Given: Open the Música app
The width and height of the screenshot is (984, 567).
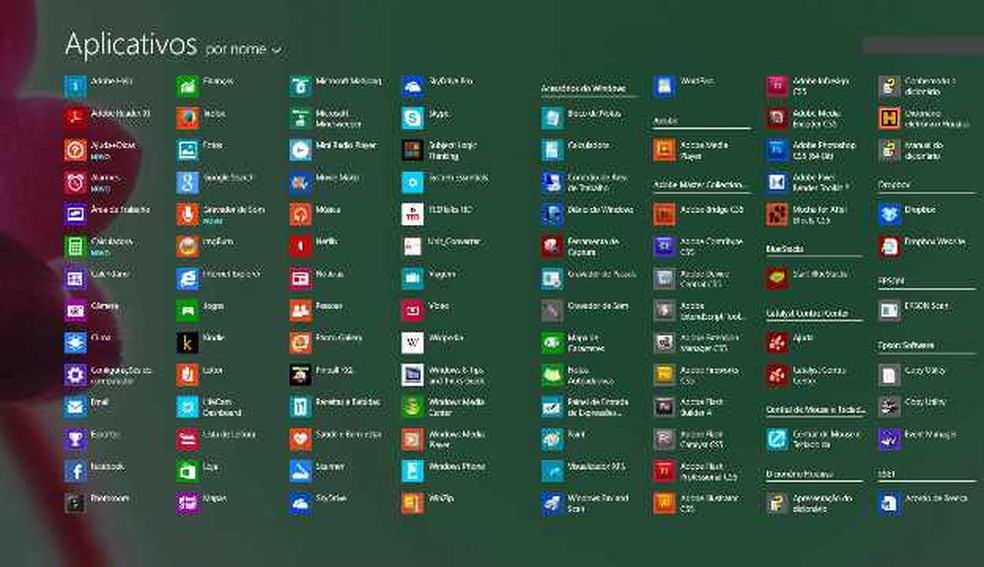Looking at the screenshot, I should click(x=315, y=215).
